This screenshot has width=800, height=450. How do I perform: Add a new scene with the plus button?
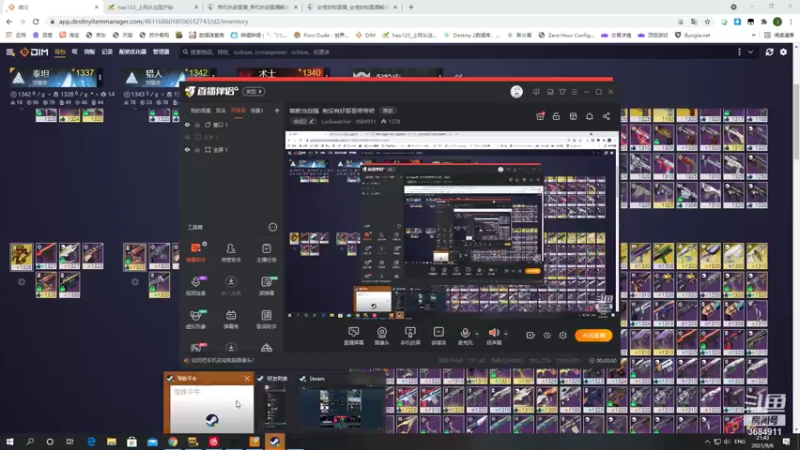[277, 110]
